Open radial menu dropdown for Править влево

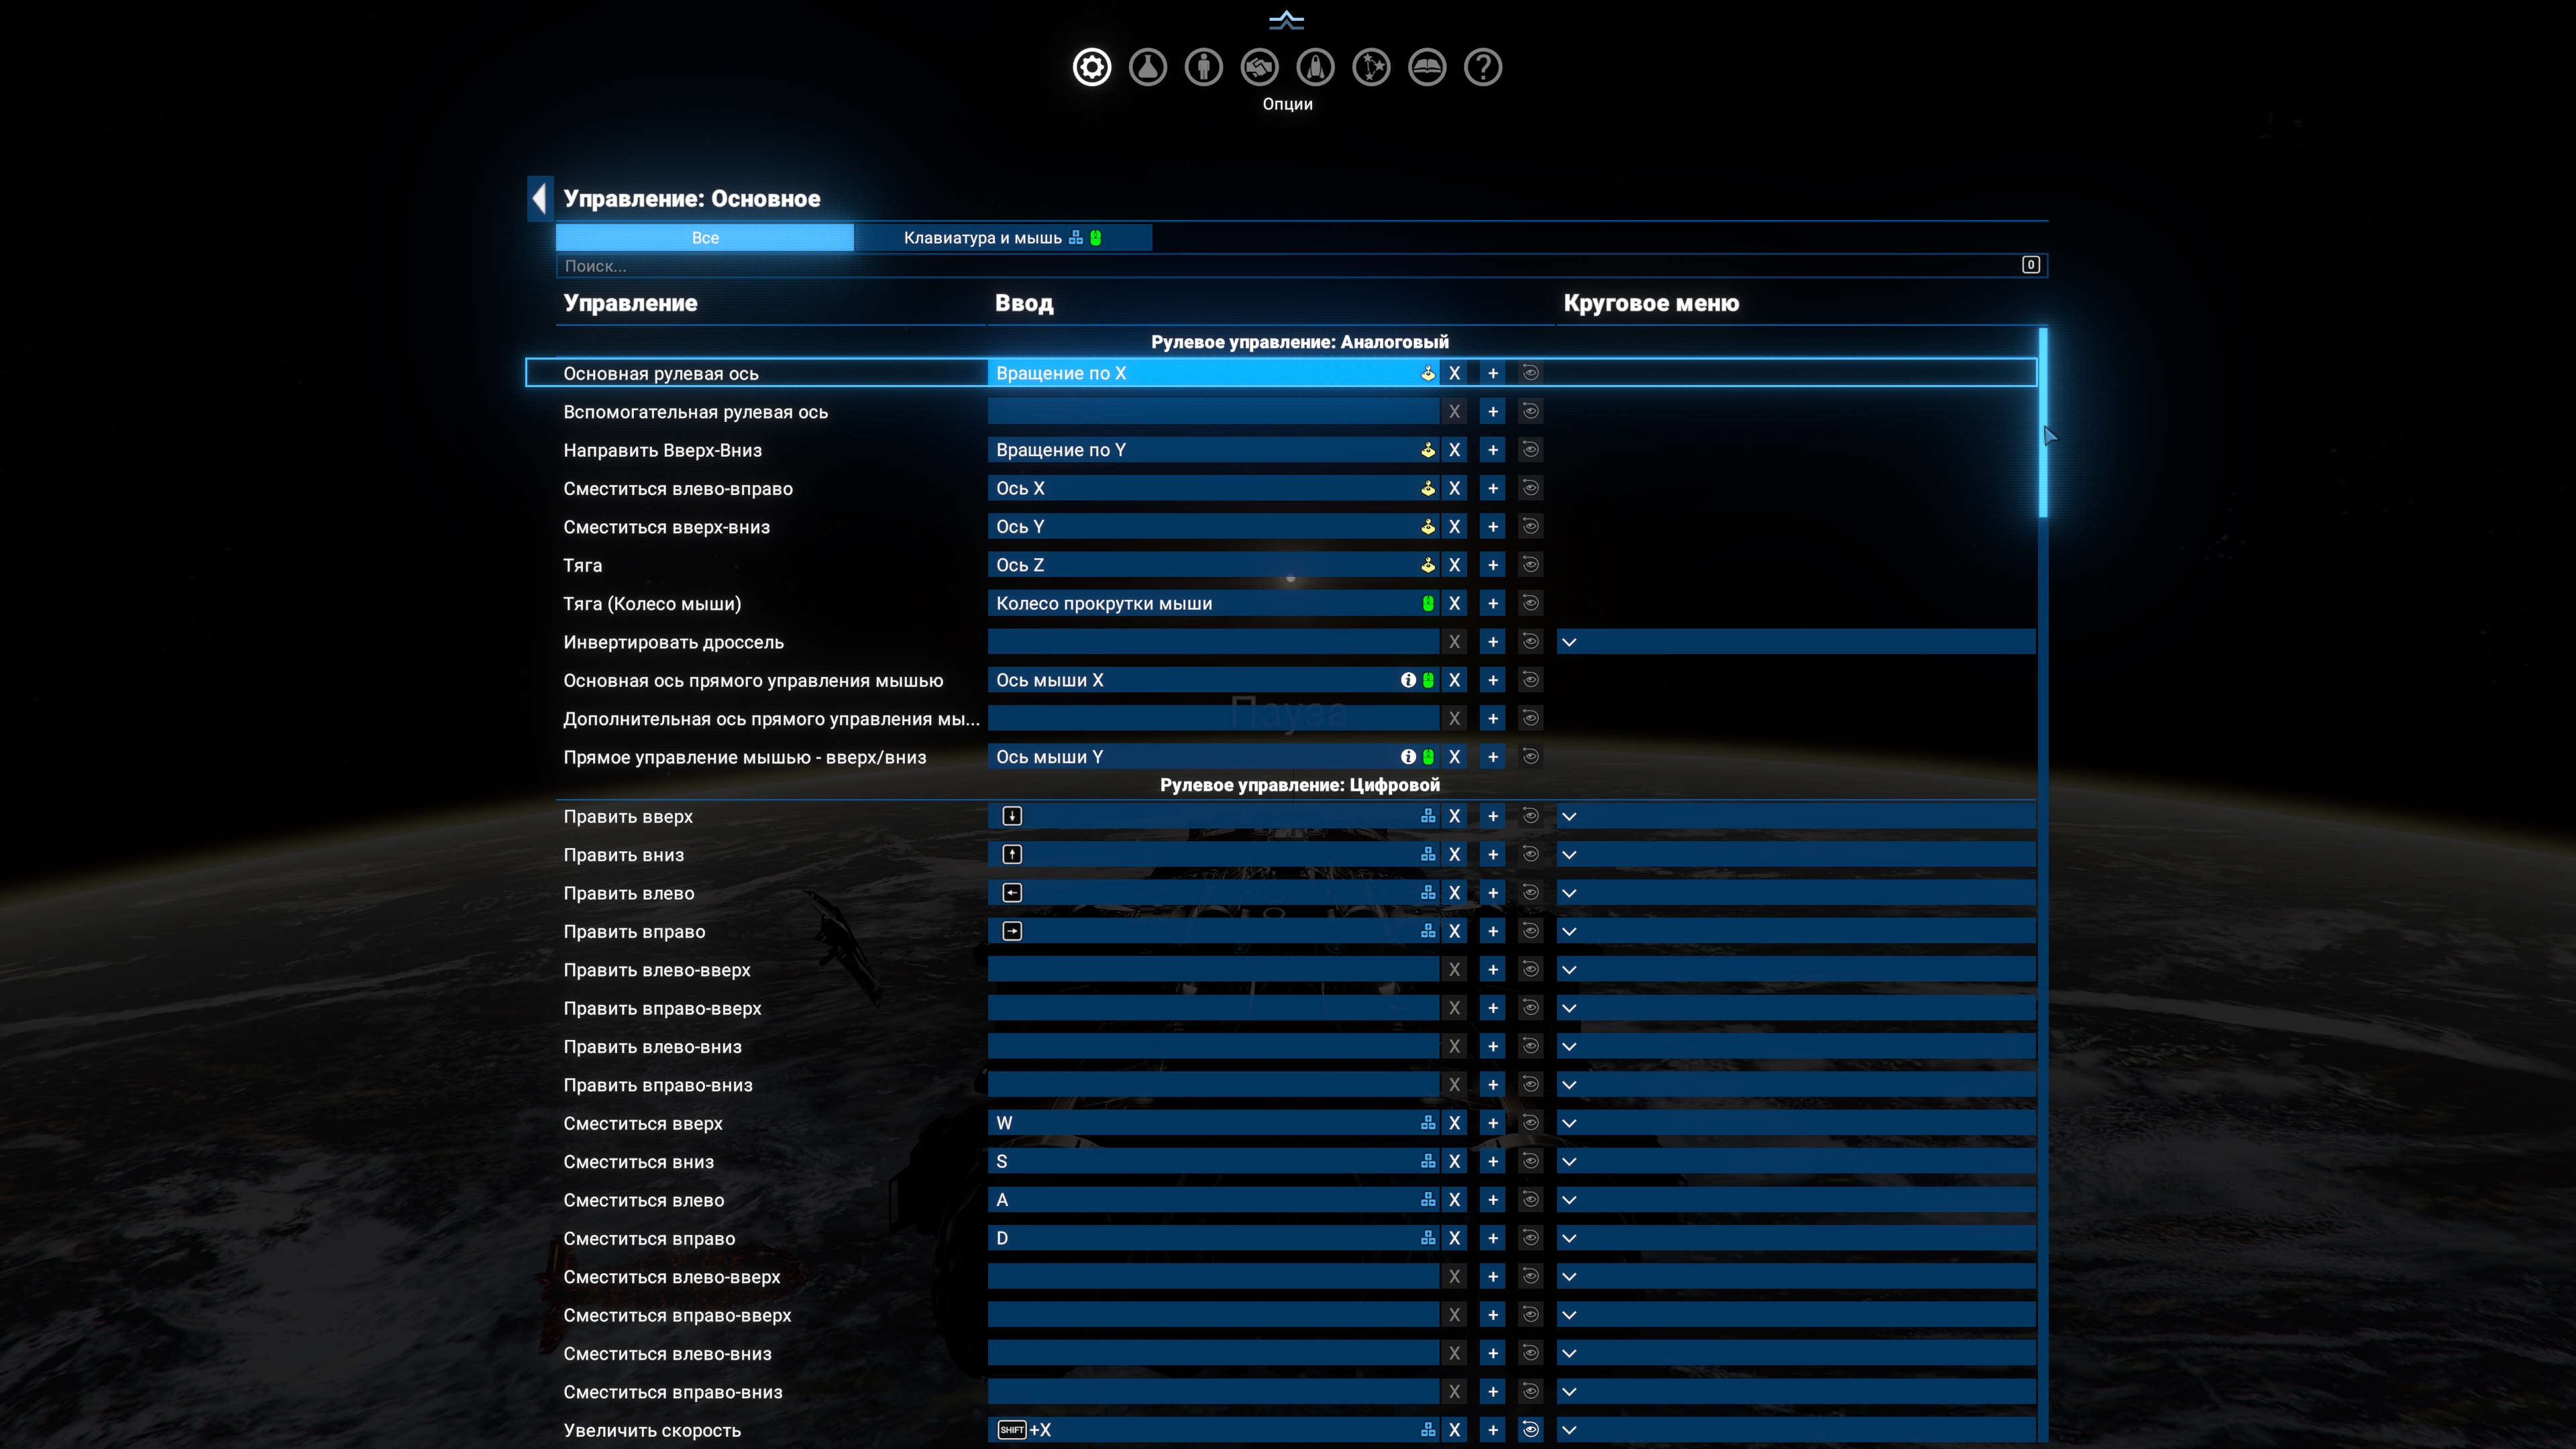point(1796,893)
